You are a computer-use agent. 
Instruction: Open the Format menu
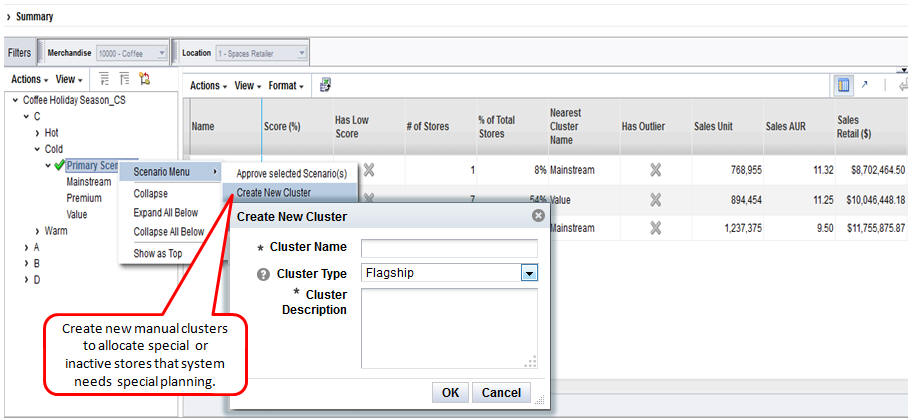[x=286, y=85]
